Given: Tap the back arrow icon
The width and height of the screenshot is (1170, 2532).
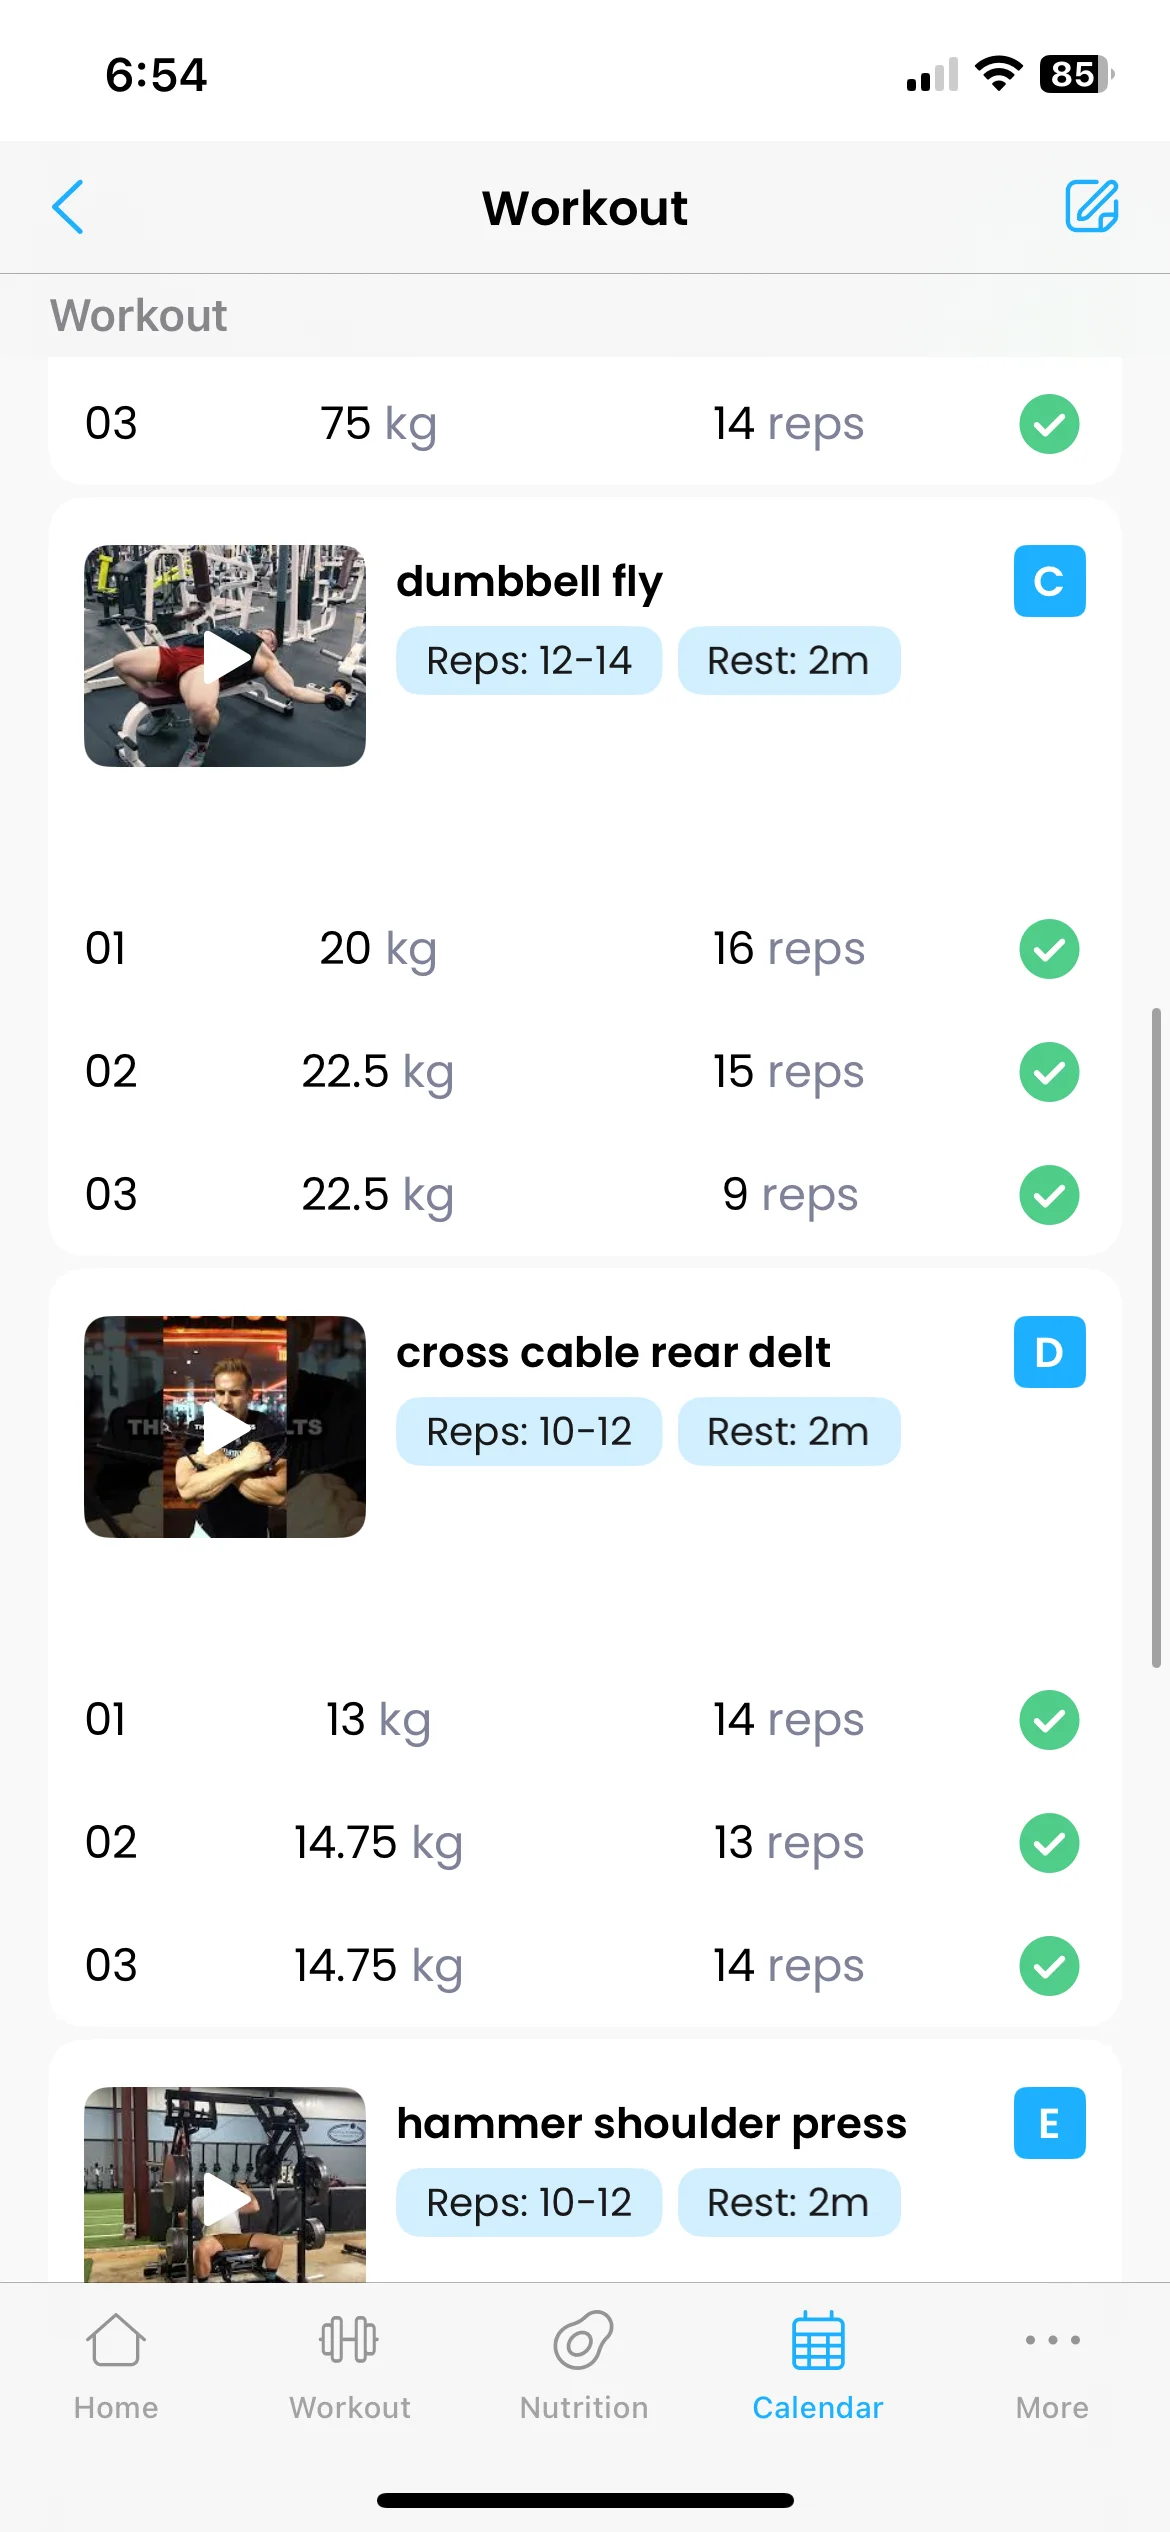Looking at the screenshot, I should click(68, 207).
